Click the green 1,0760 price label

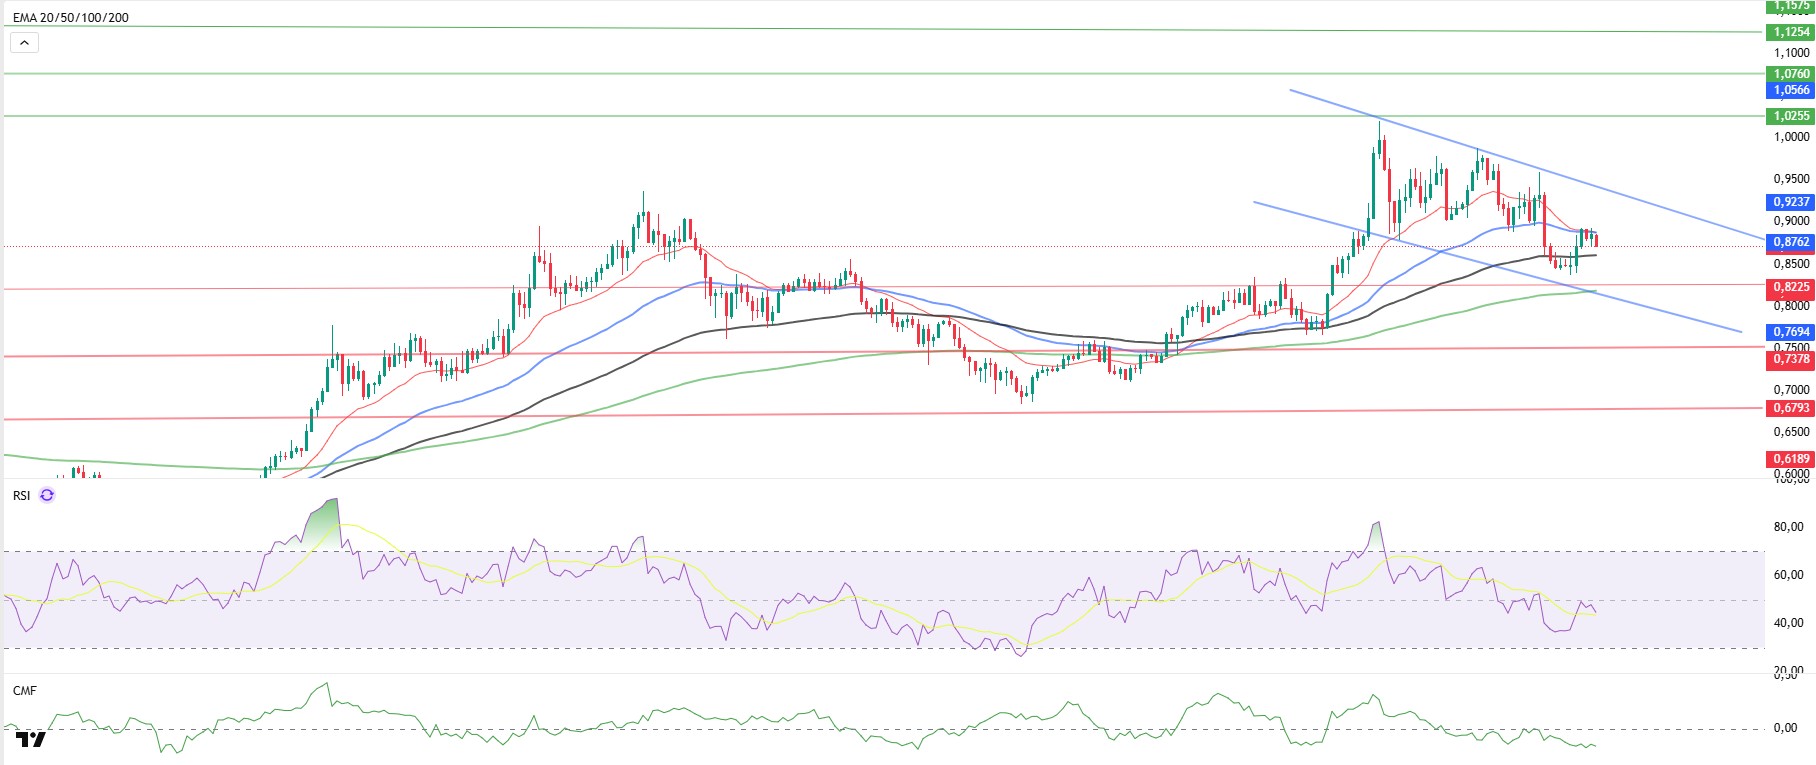1790,74
